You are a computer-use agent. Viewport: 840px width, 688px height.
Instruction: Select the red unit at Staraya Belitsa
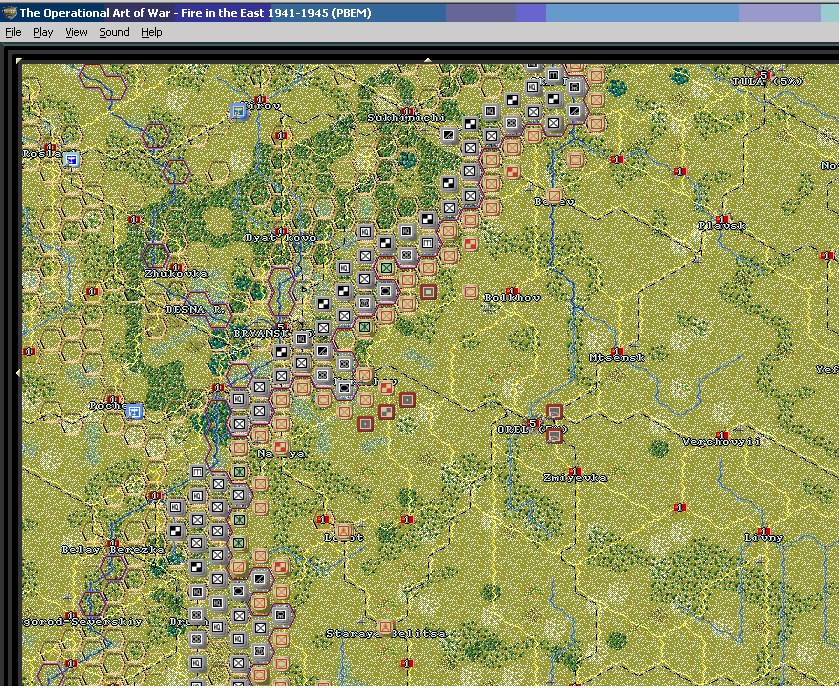(385, 627)
